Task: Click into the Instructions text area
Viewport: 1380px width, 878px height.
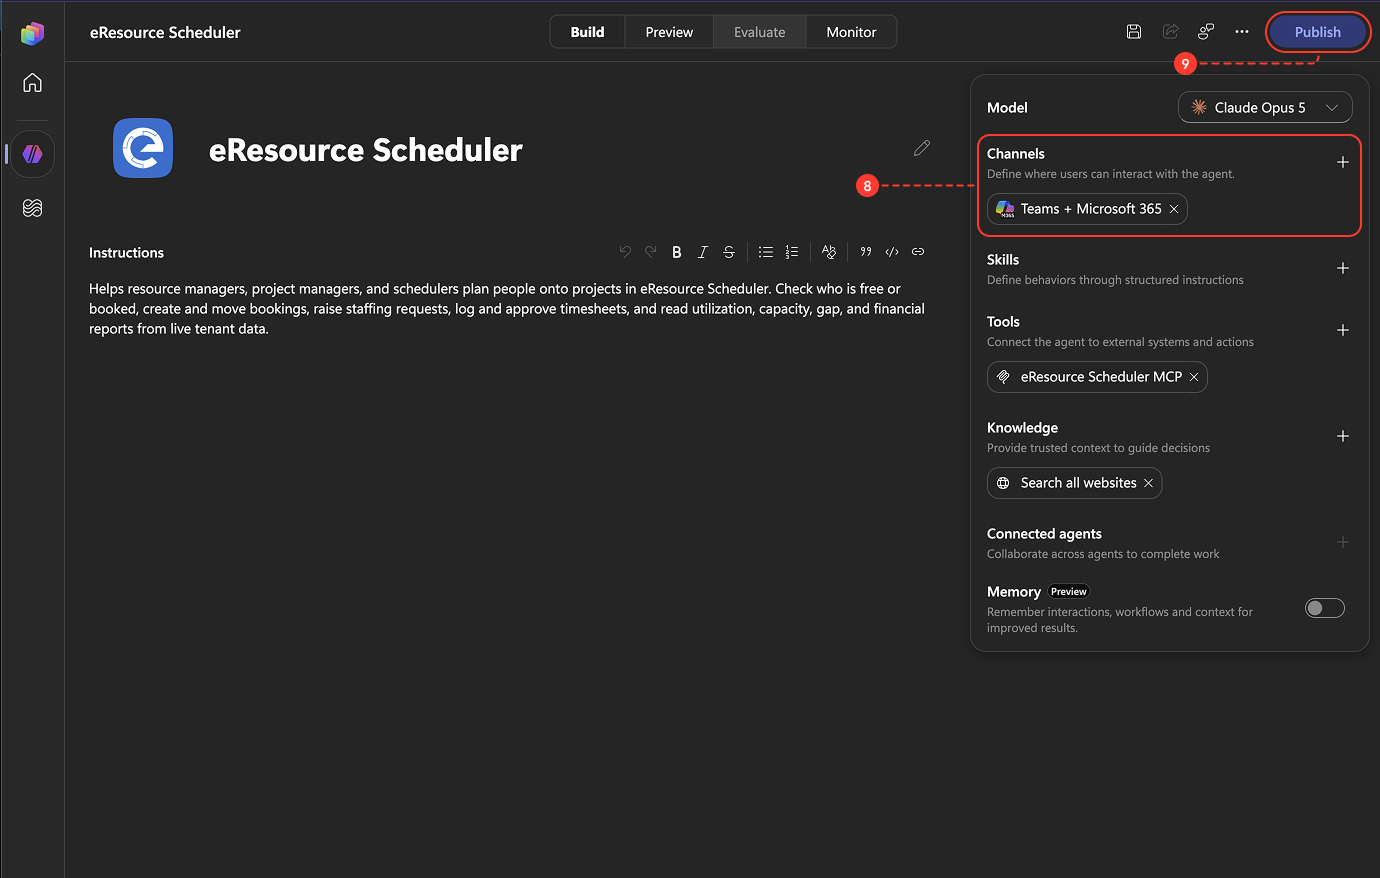Action: [x=508, y=309]
